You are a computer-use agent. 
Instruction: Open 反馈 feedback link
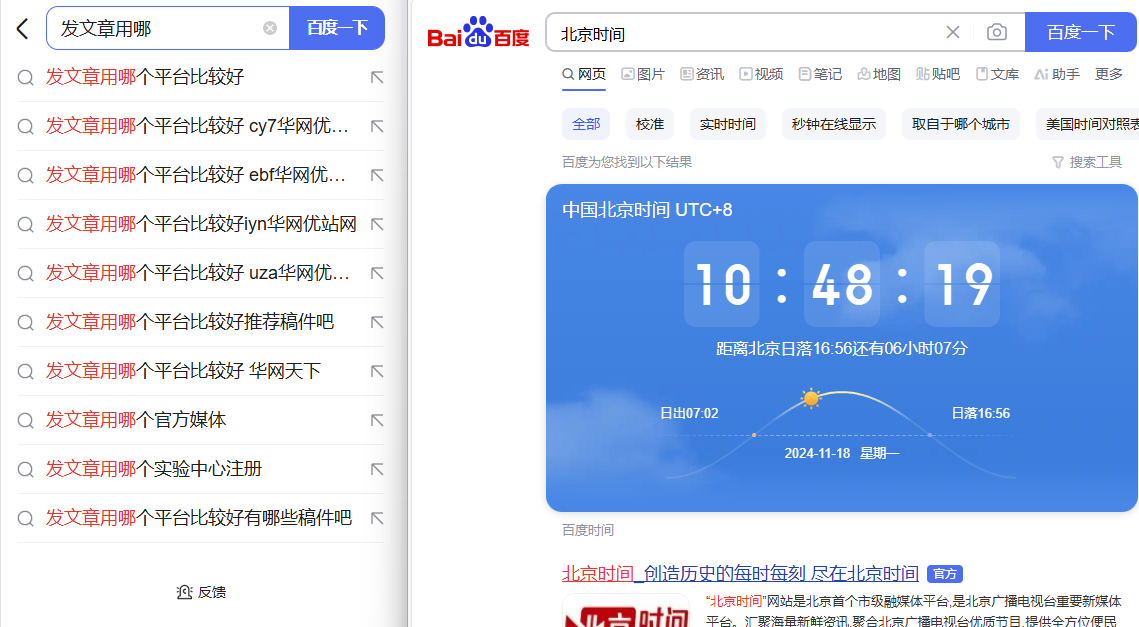click(201, 592)
